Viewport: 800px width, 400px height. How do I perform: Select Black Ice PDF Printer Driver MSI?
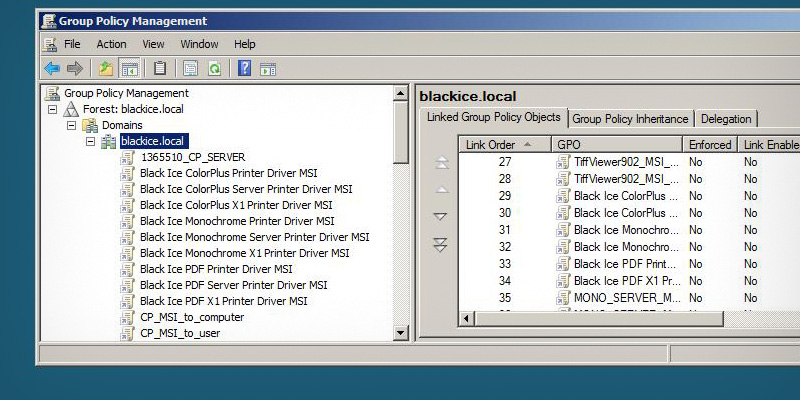click(216, 269)
